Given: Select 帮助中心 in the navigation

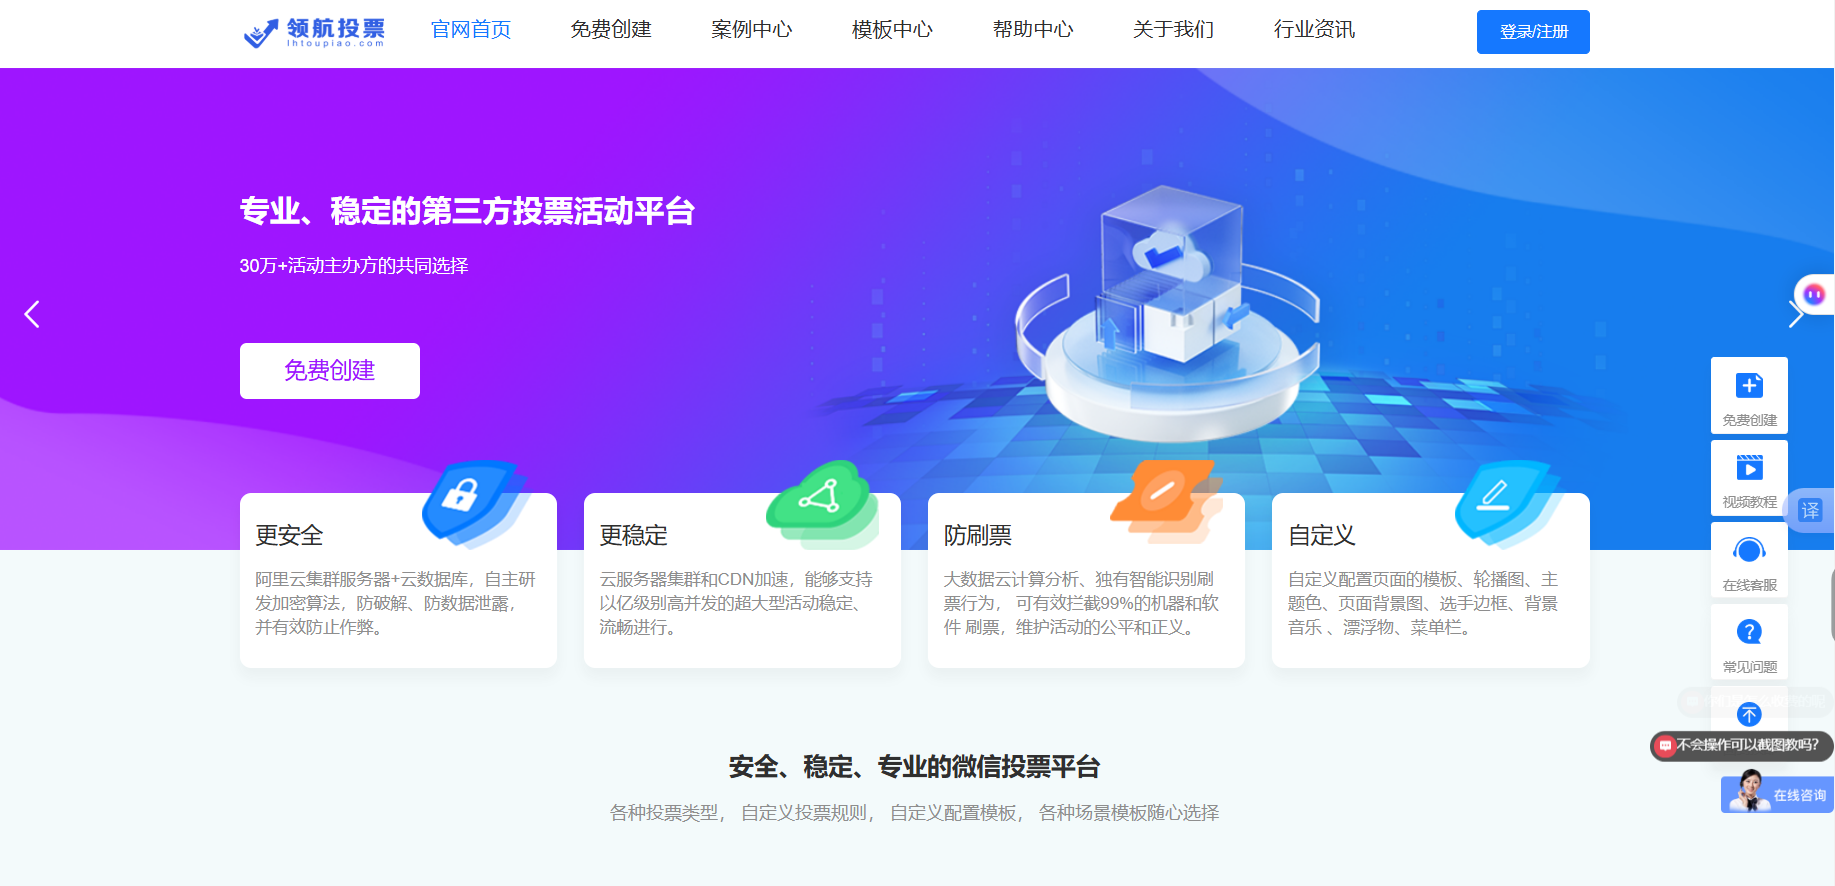Looking at the screenshot, I should tap(1033, 30).
